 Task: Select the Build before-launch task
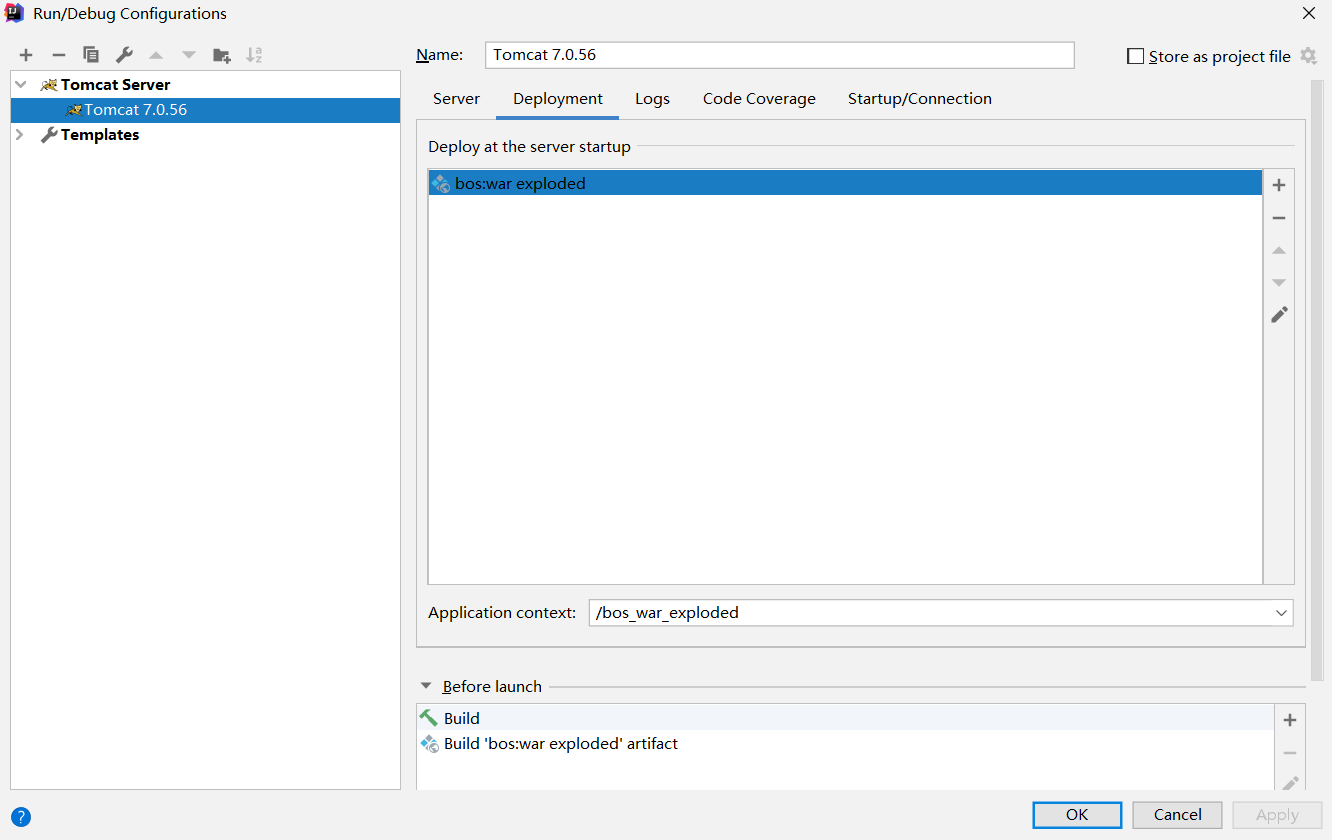(845, 718)
